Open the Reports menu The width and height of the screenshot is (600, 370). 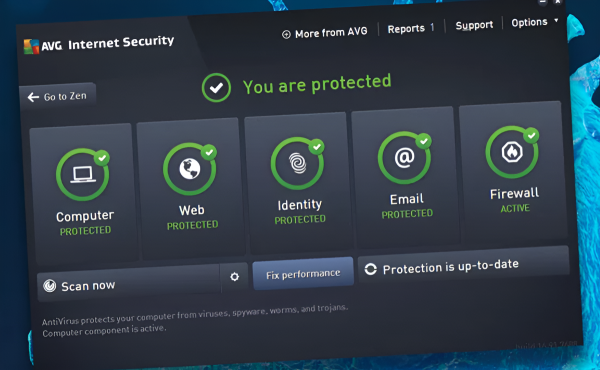tap(406, 29)
